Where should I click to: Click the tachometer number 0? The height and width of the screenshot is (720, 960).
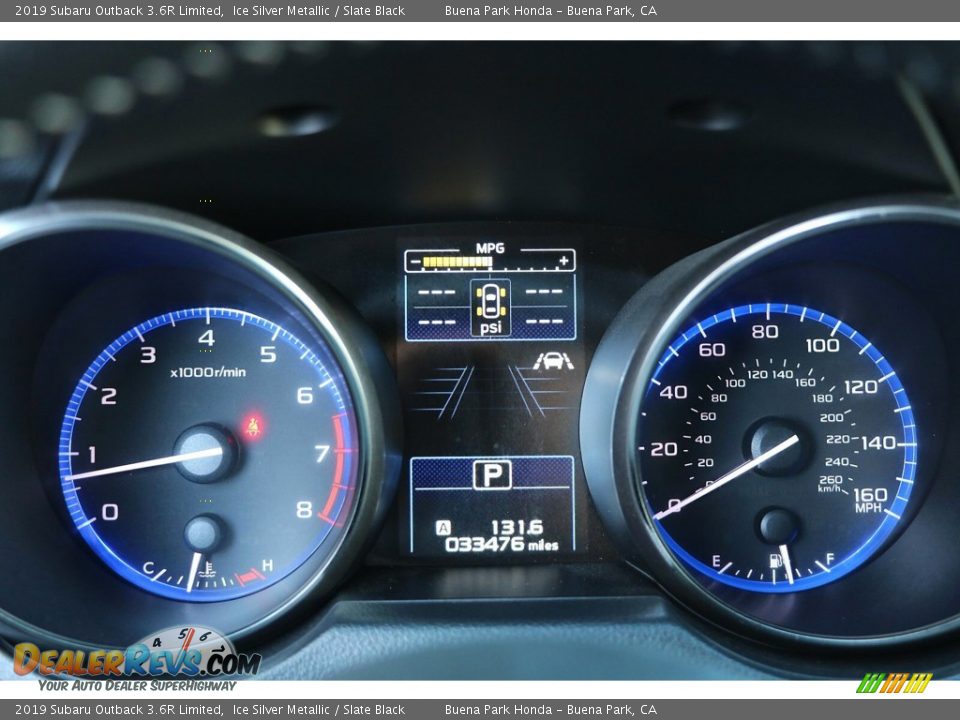[x=110, y=512]
